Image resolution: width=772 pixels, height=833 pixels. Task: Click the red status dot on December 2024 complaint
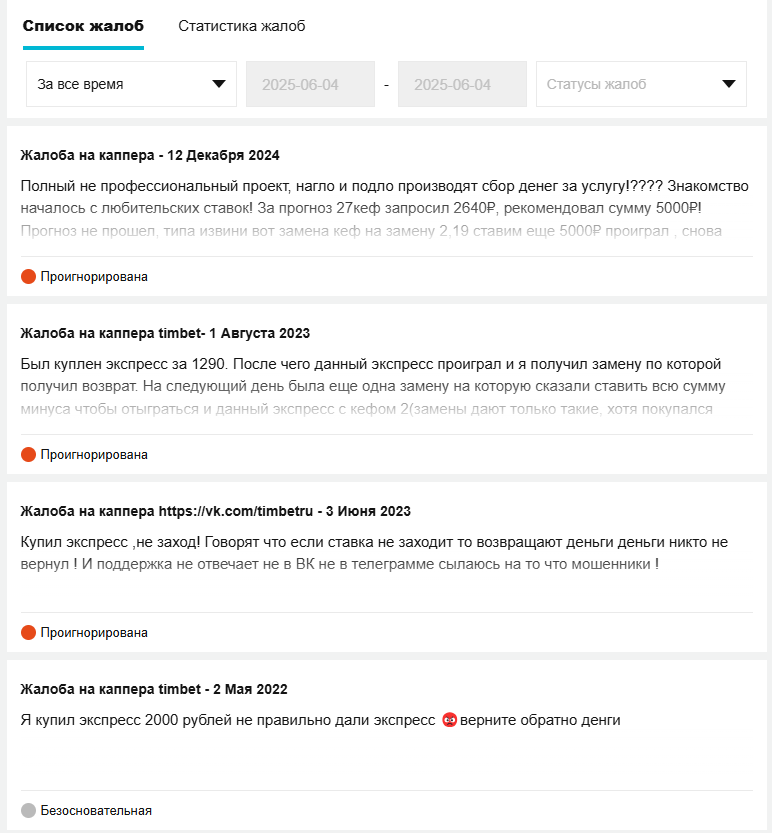tap(28, 276)
